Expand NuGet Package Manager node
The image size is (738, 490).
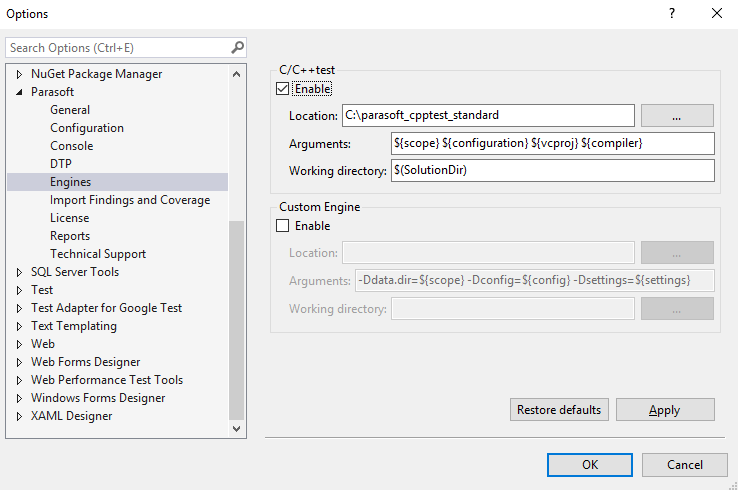[x=19, y=74]
